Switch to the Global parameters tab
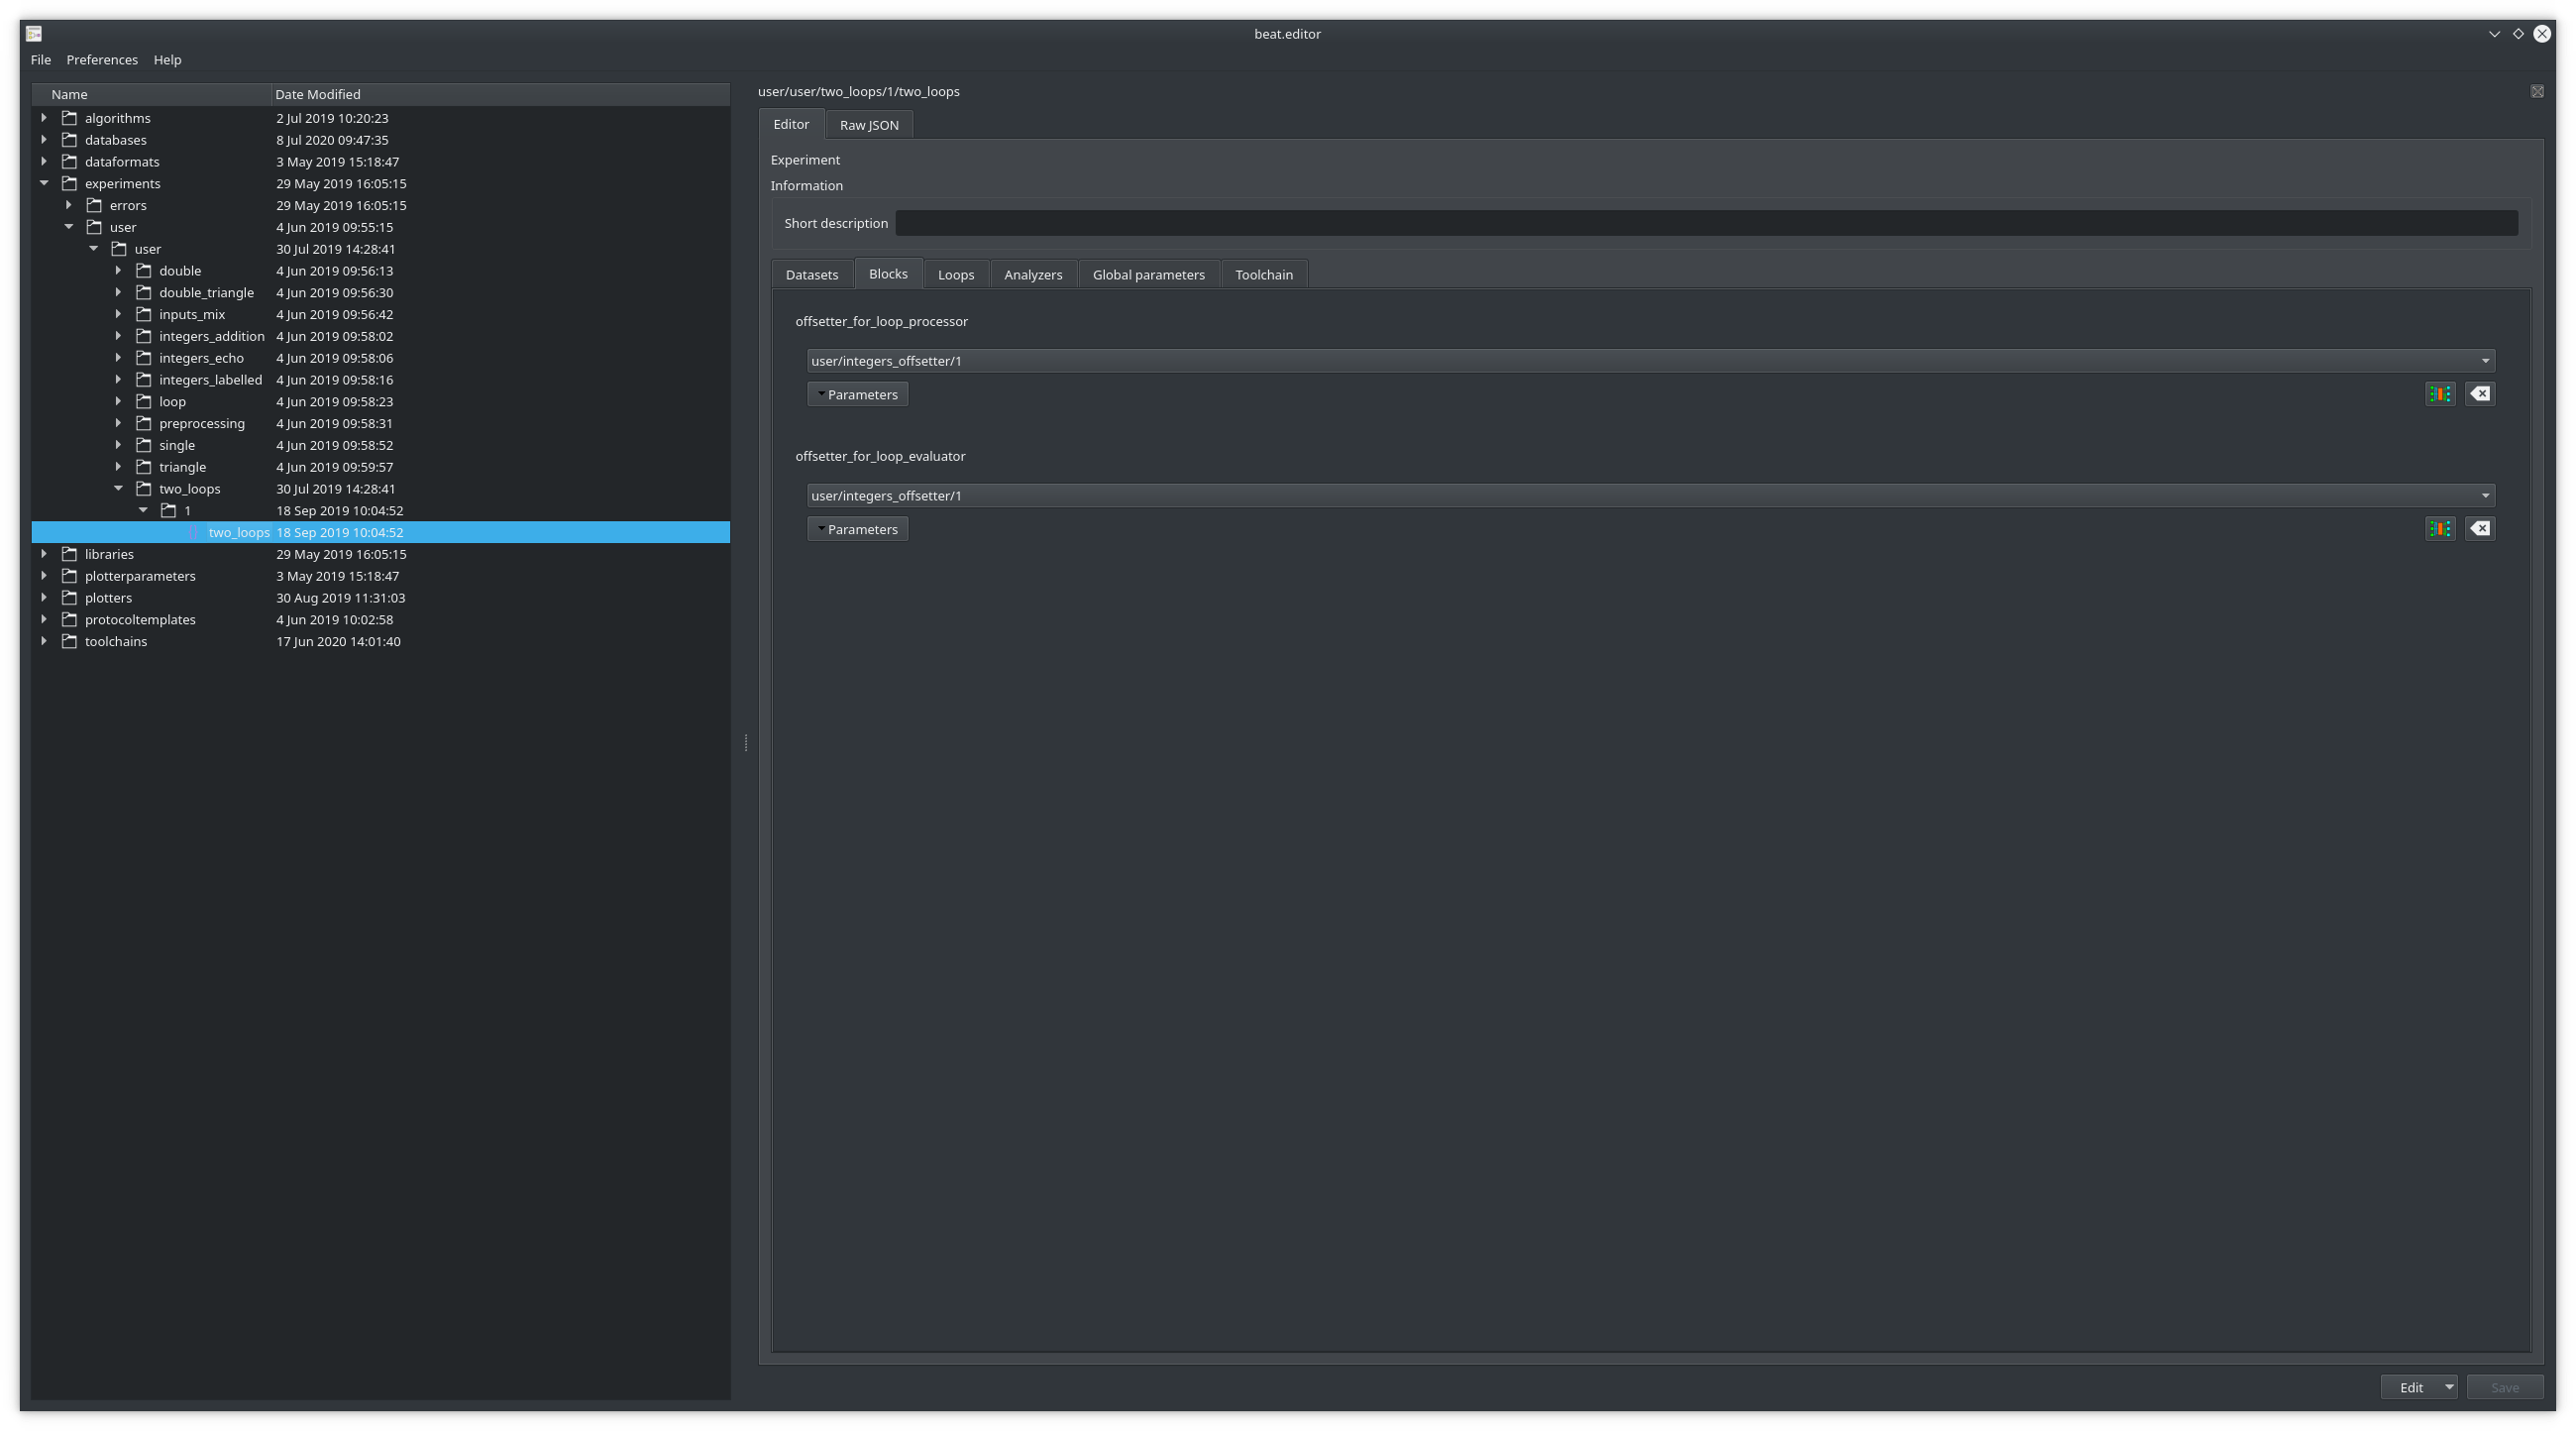The width and height of the screenshot is (2576, 1431). [1148, 274]
